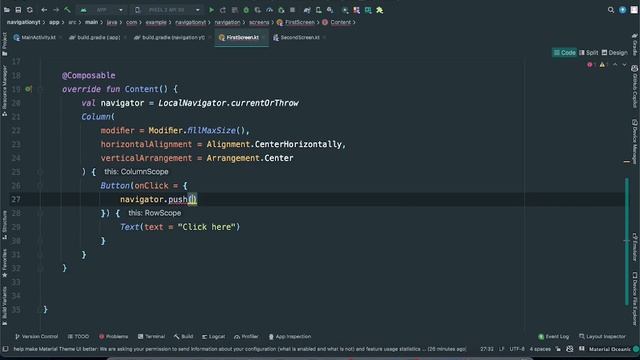Click the UTF-8 encoding in status bar
The height and width of the screenshot is (360, 640).
[517, 349]
